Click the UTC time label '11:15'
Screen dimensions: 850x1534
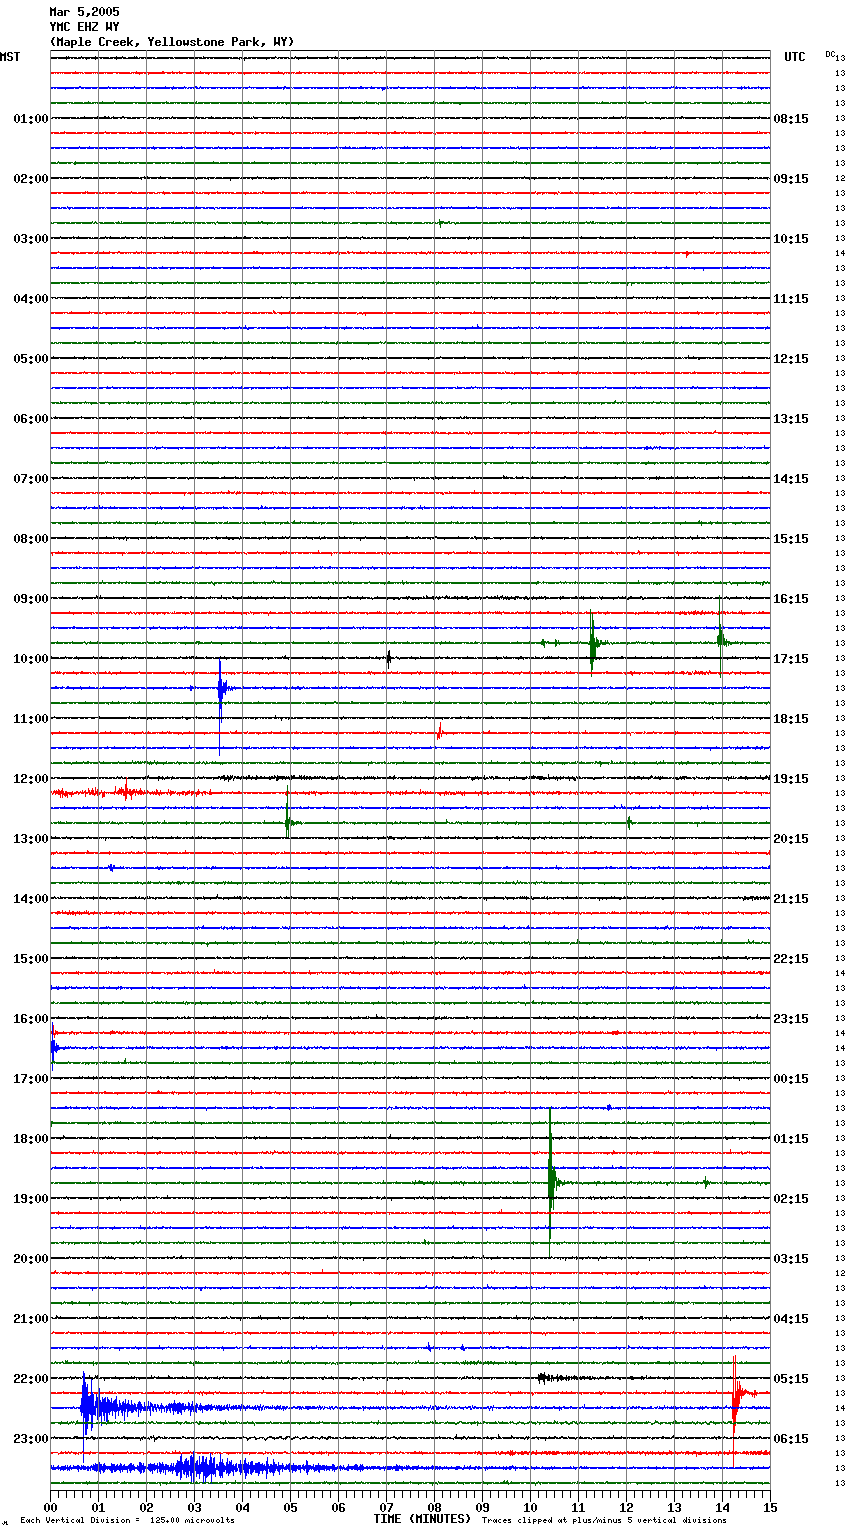point(791,299)
